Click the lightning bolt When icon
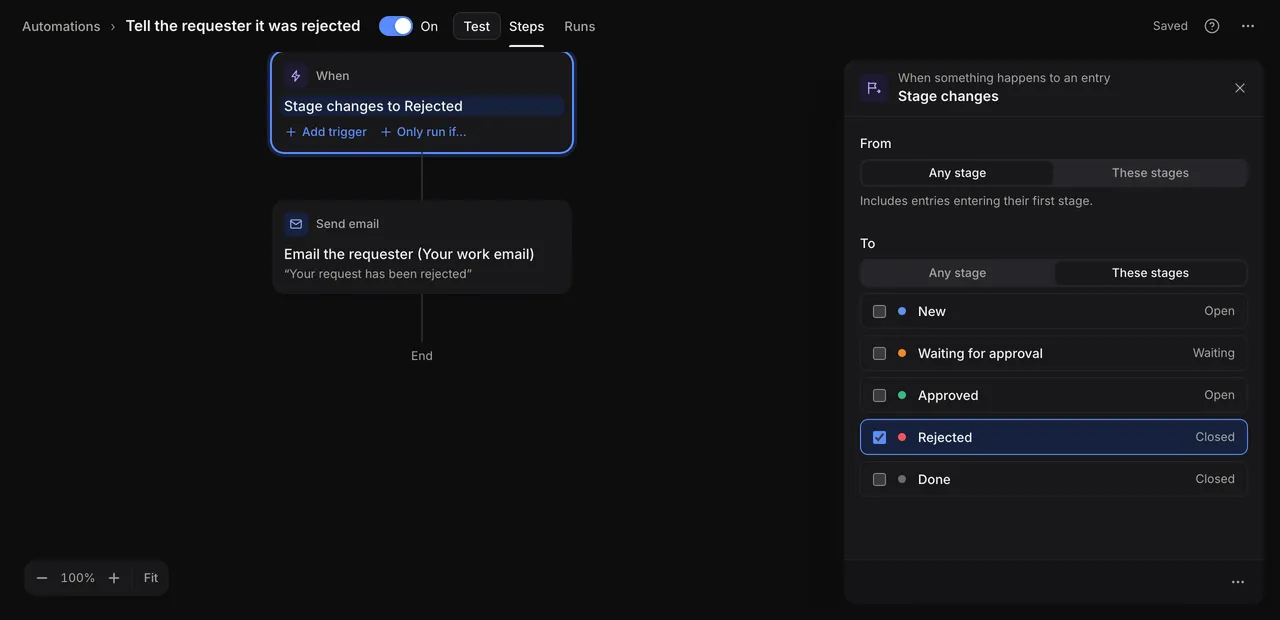1280x620 pixels. (295, 76)
